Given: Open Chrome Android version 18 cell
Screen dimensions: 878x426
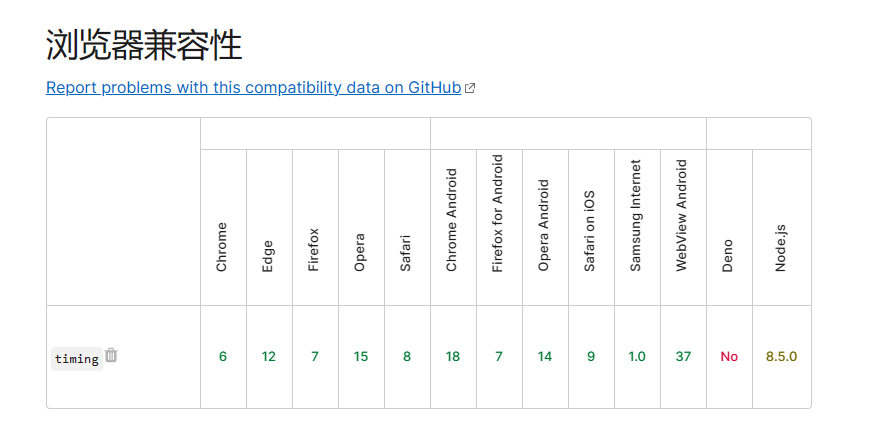Looking at the screenshot, I should pyautogui.click(x=453, y=357).
